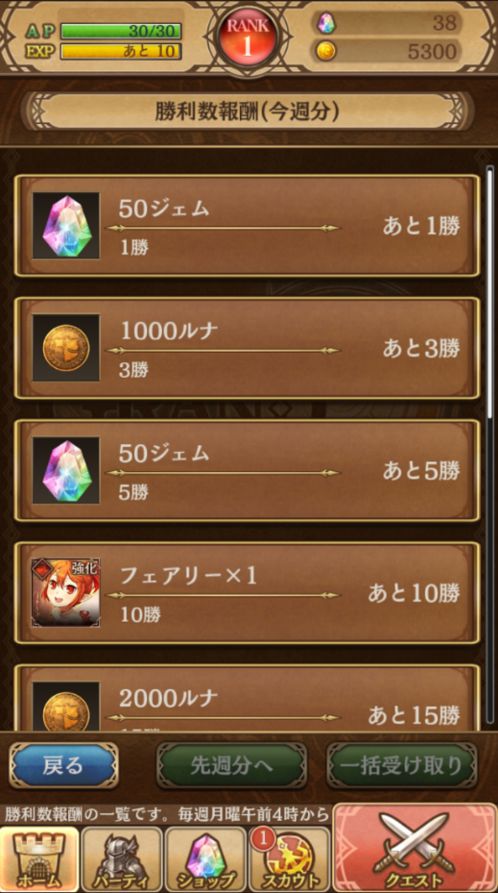Screen dimensions: 498x893
Task: Click the gold coin counter showing 5300
Action: pos(387,51)
